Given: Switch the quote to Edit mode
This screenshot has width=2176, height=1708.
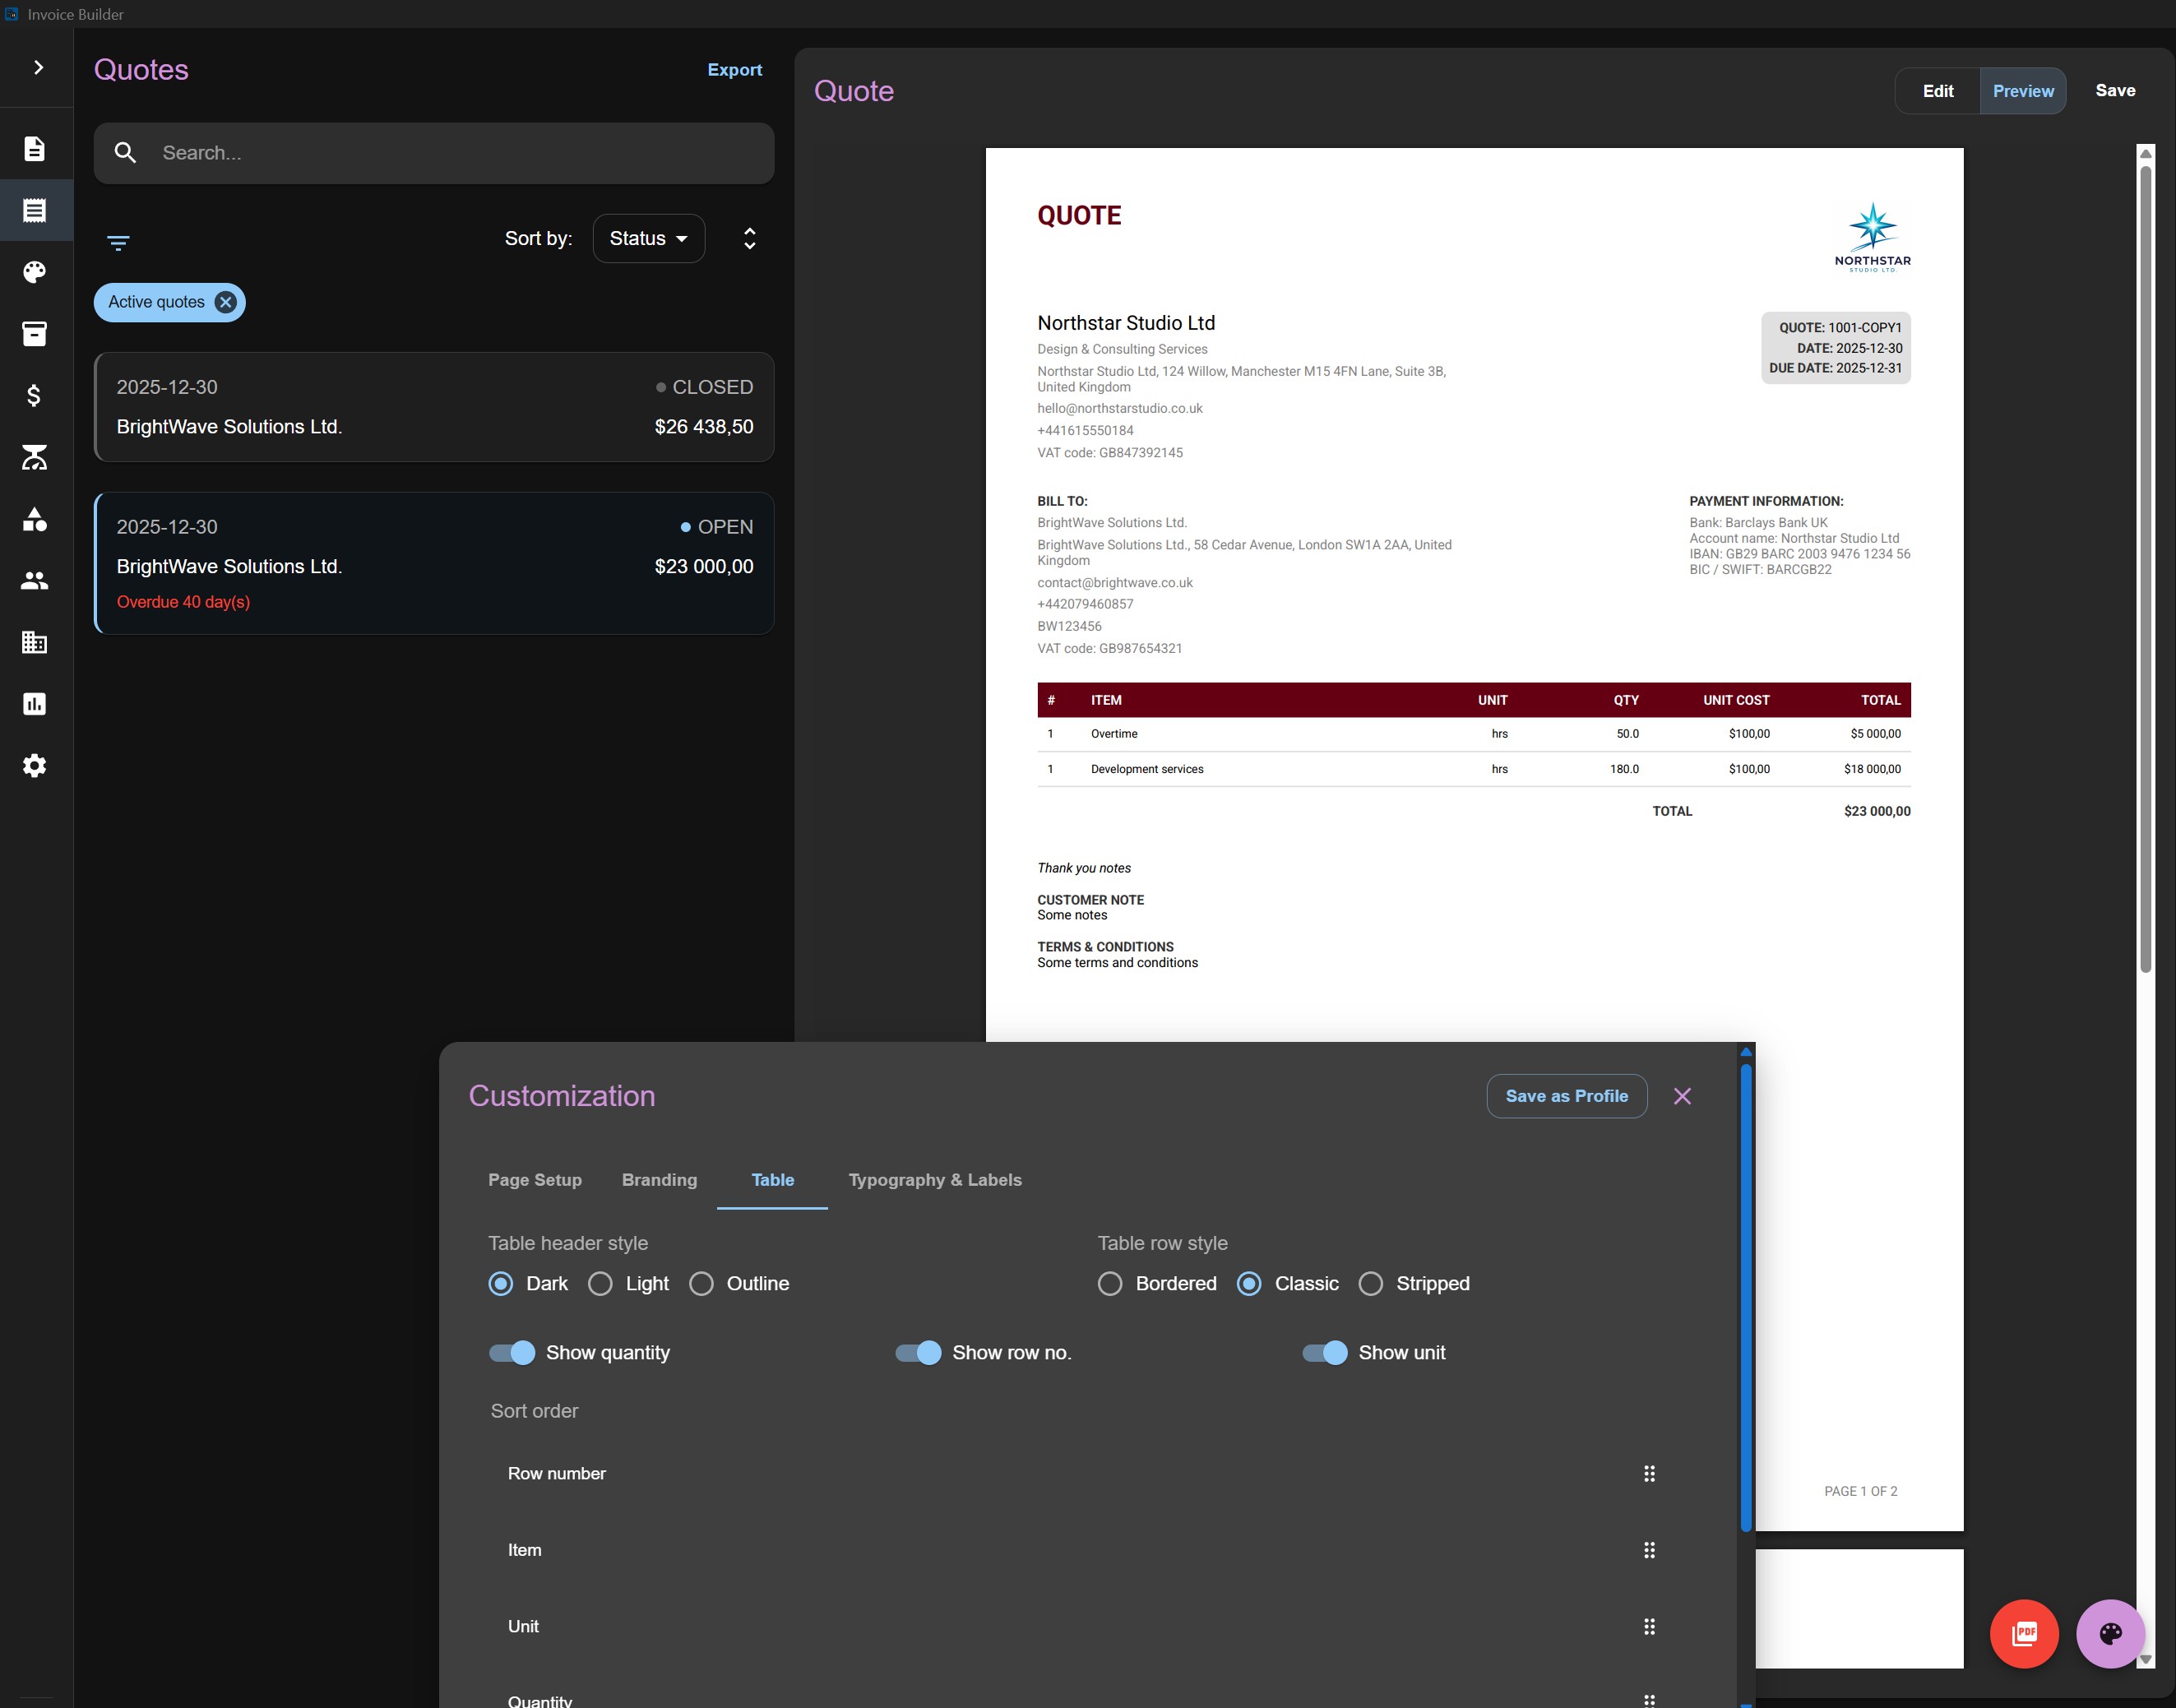Looking at the screenshot, I should pos(1938,91).
